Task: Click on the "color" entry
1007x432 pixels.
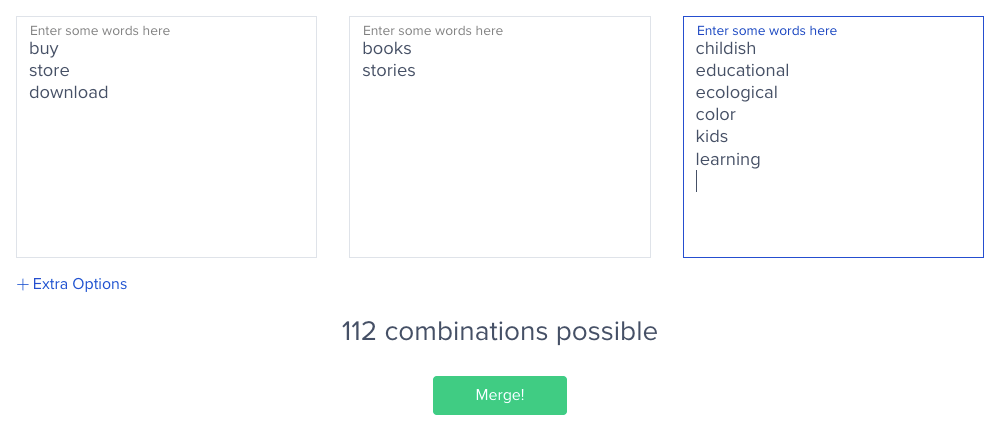Action: click(x=716, y=115)
